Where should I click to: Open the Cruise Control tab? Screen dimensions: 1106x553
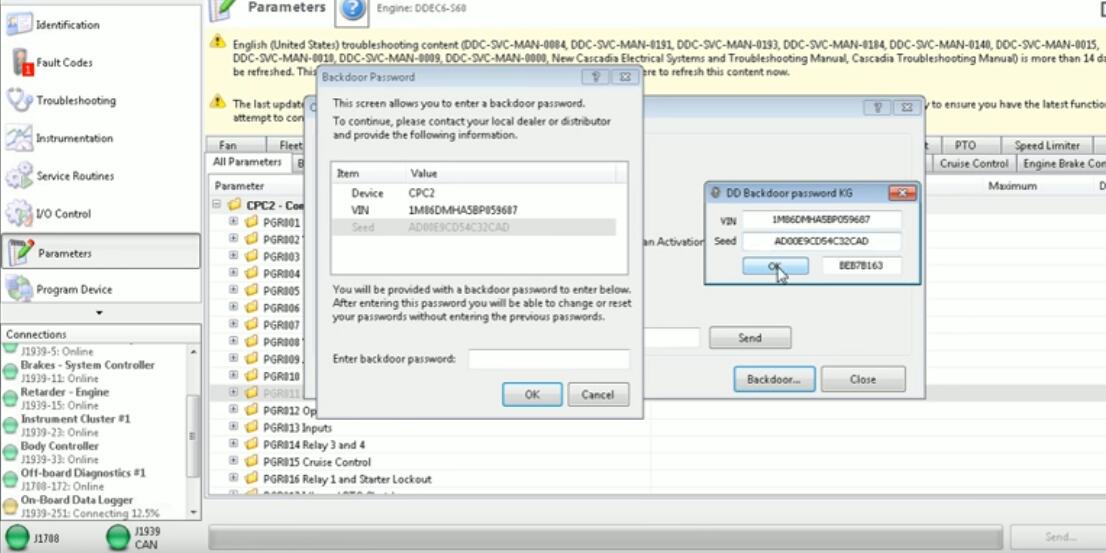(974, 164)
